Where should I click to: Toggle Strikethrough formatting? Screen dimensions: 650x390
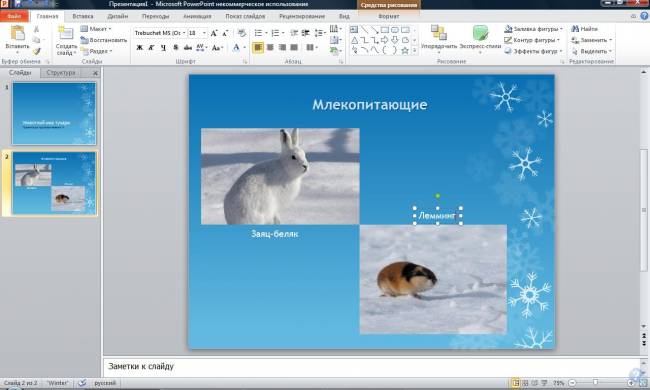[188, 47]
